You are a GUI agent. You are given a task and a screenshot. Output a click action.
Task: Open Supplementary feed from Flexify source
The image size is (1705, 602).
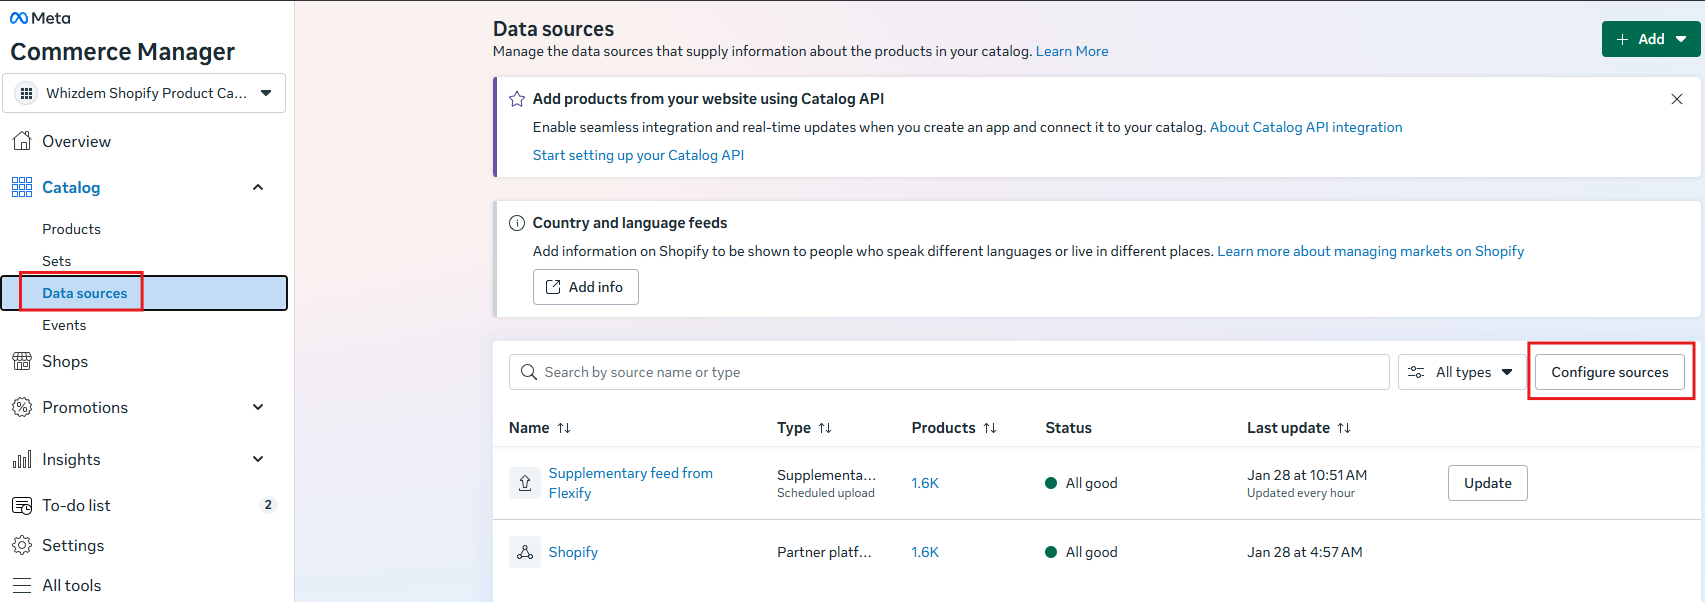click(x=631, y=483)
